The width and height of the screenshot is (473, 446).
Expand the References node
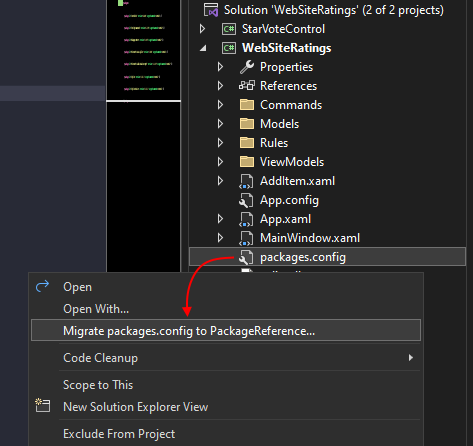[220, 86]
